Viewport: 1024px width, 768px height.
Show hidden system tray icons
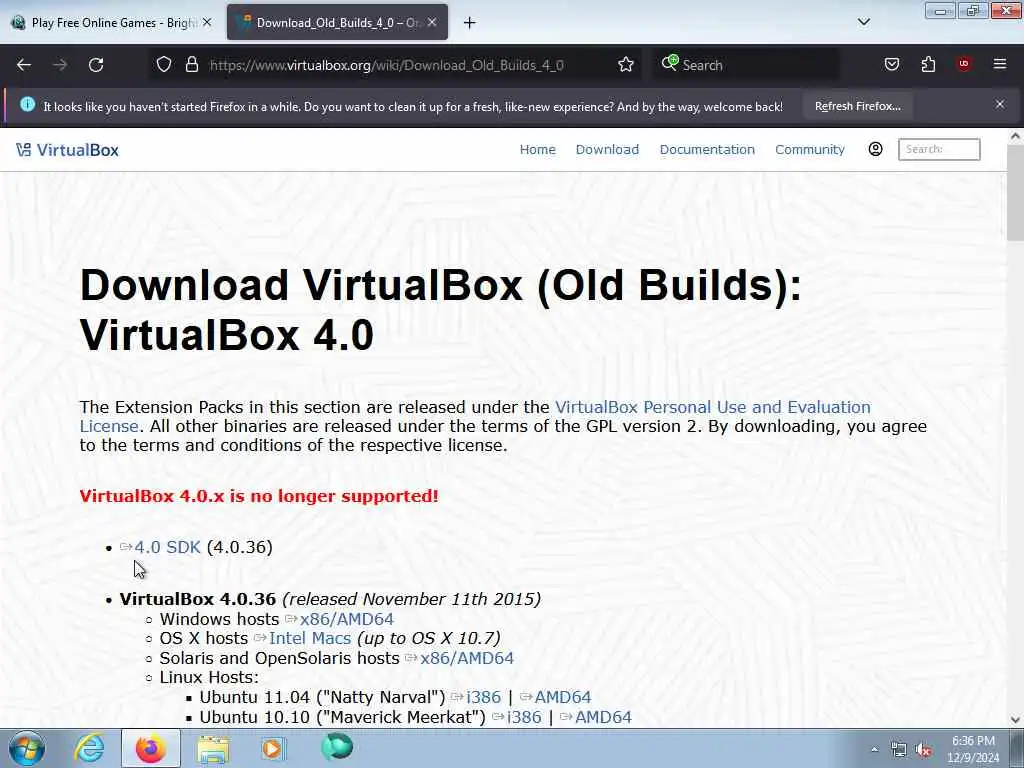point(874,750)
